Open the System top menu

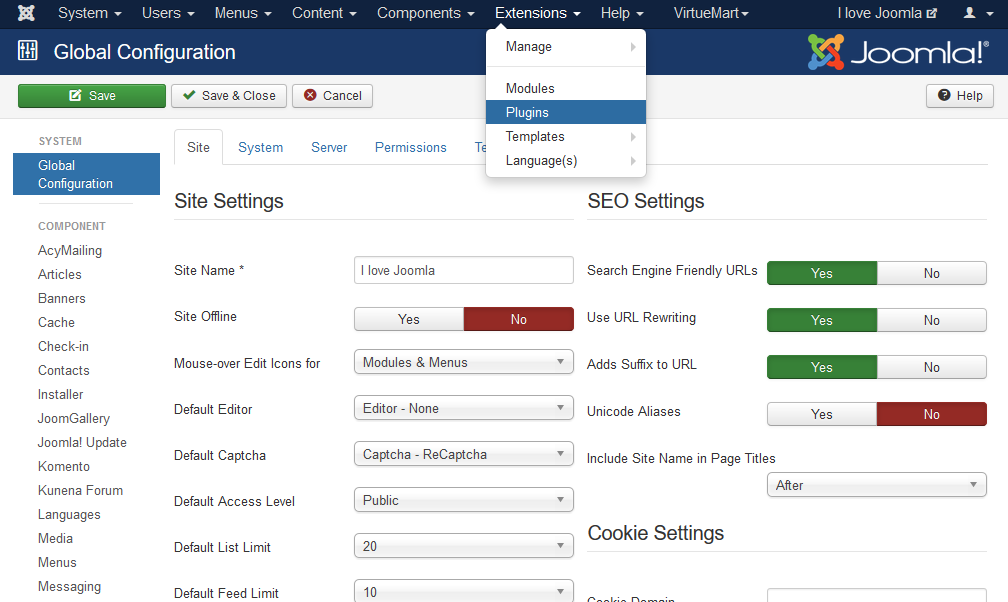pos(89,13)
